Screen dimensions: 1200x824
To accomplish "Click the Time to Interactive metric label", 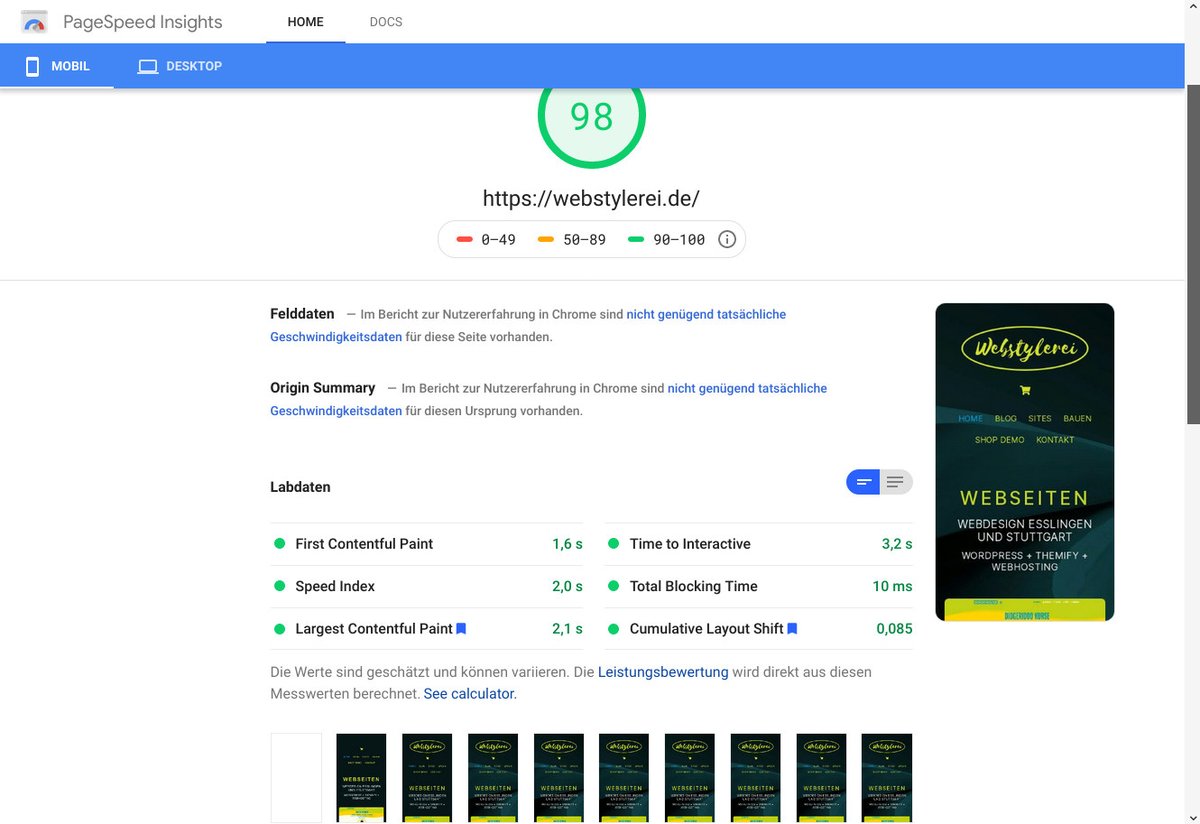I will click(690, 544).
